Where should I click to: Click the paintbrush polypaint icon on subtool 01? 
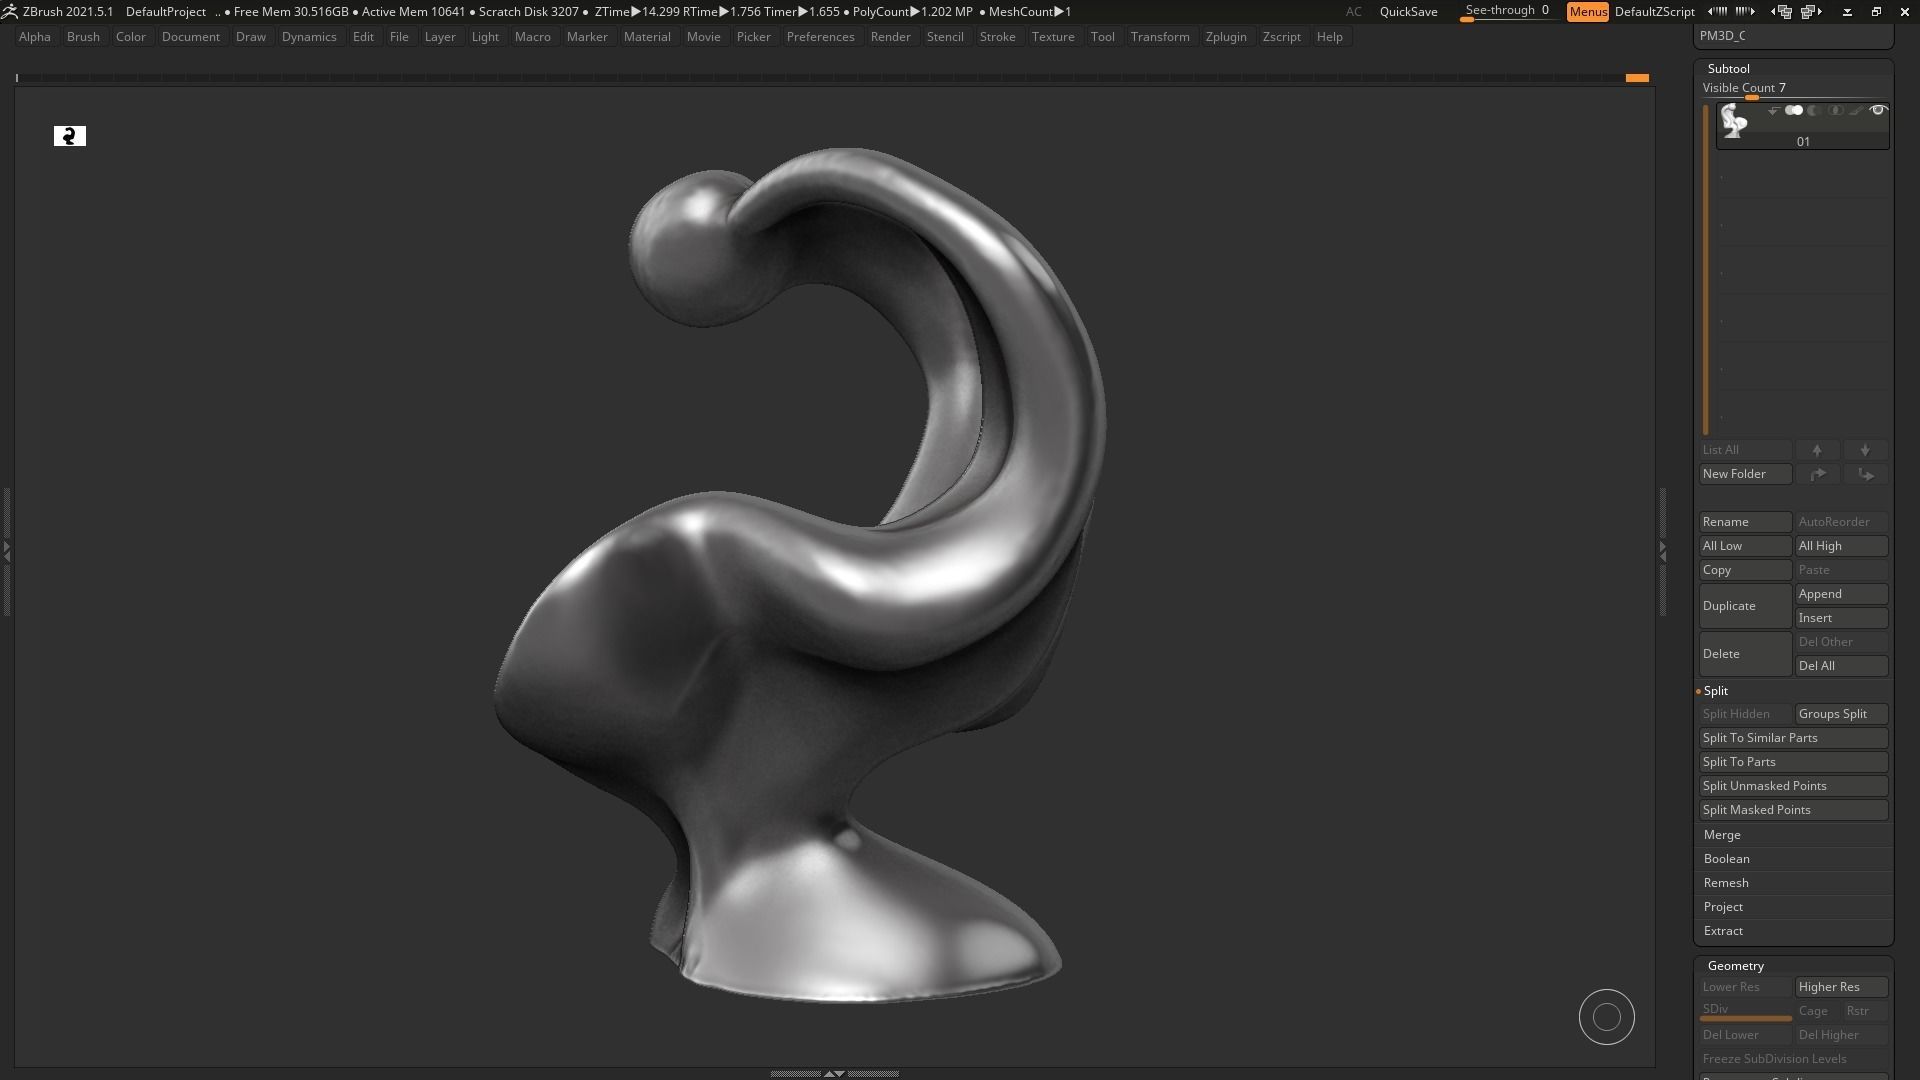[x=1856, y=111]
